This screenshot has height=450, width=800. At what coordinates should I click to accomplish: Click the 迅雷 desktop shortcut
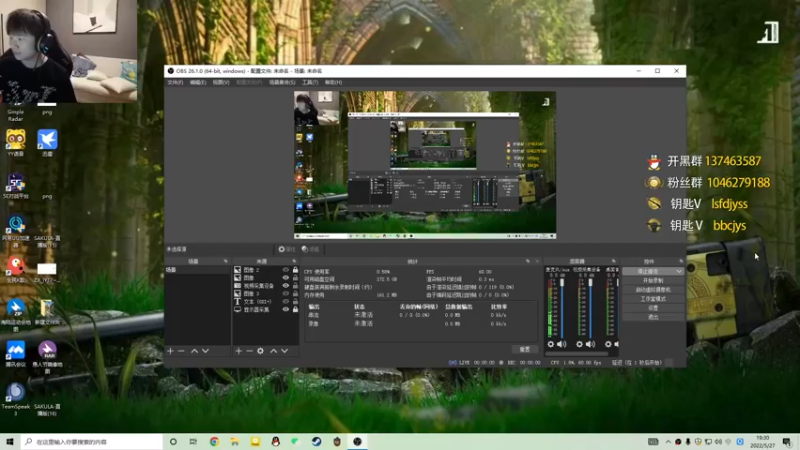coord(47,142)
